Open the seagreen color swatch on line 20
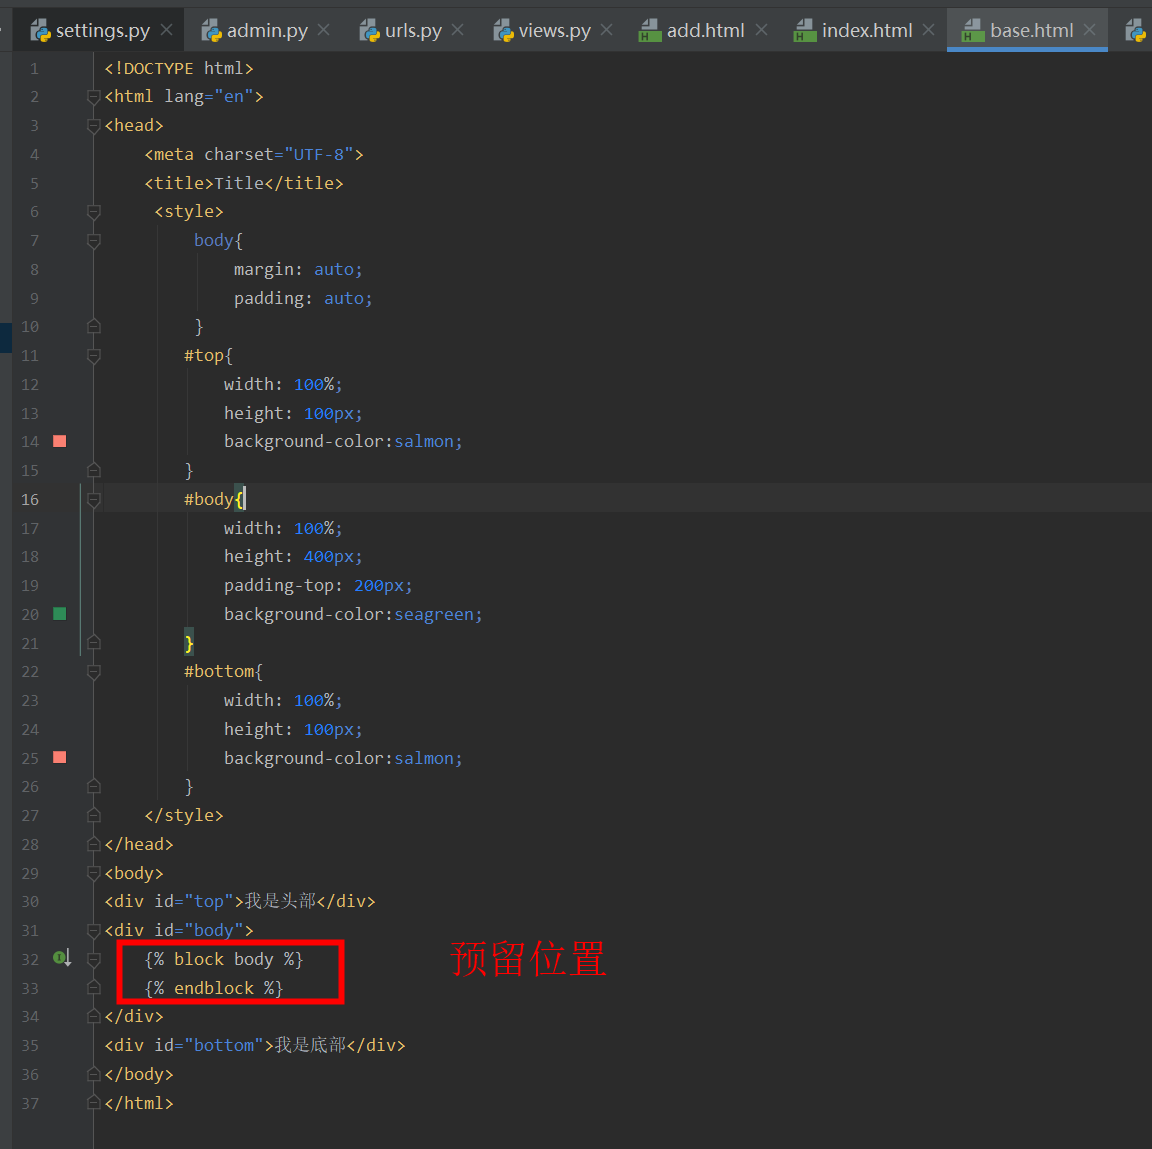 pyautogui.click(x=60, y=614)
